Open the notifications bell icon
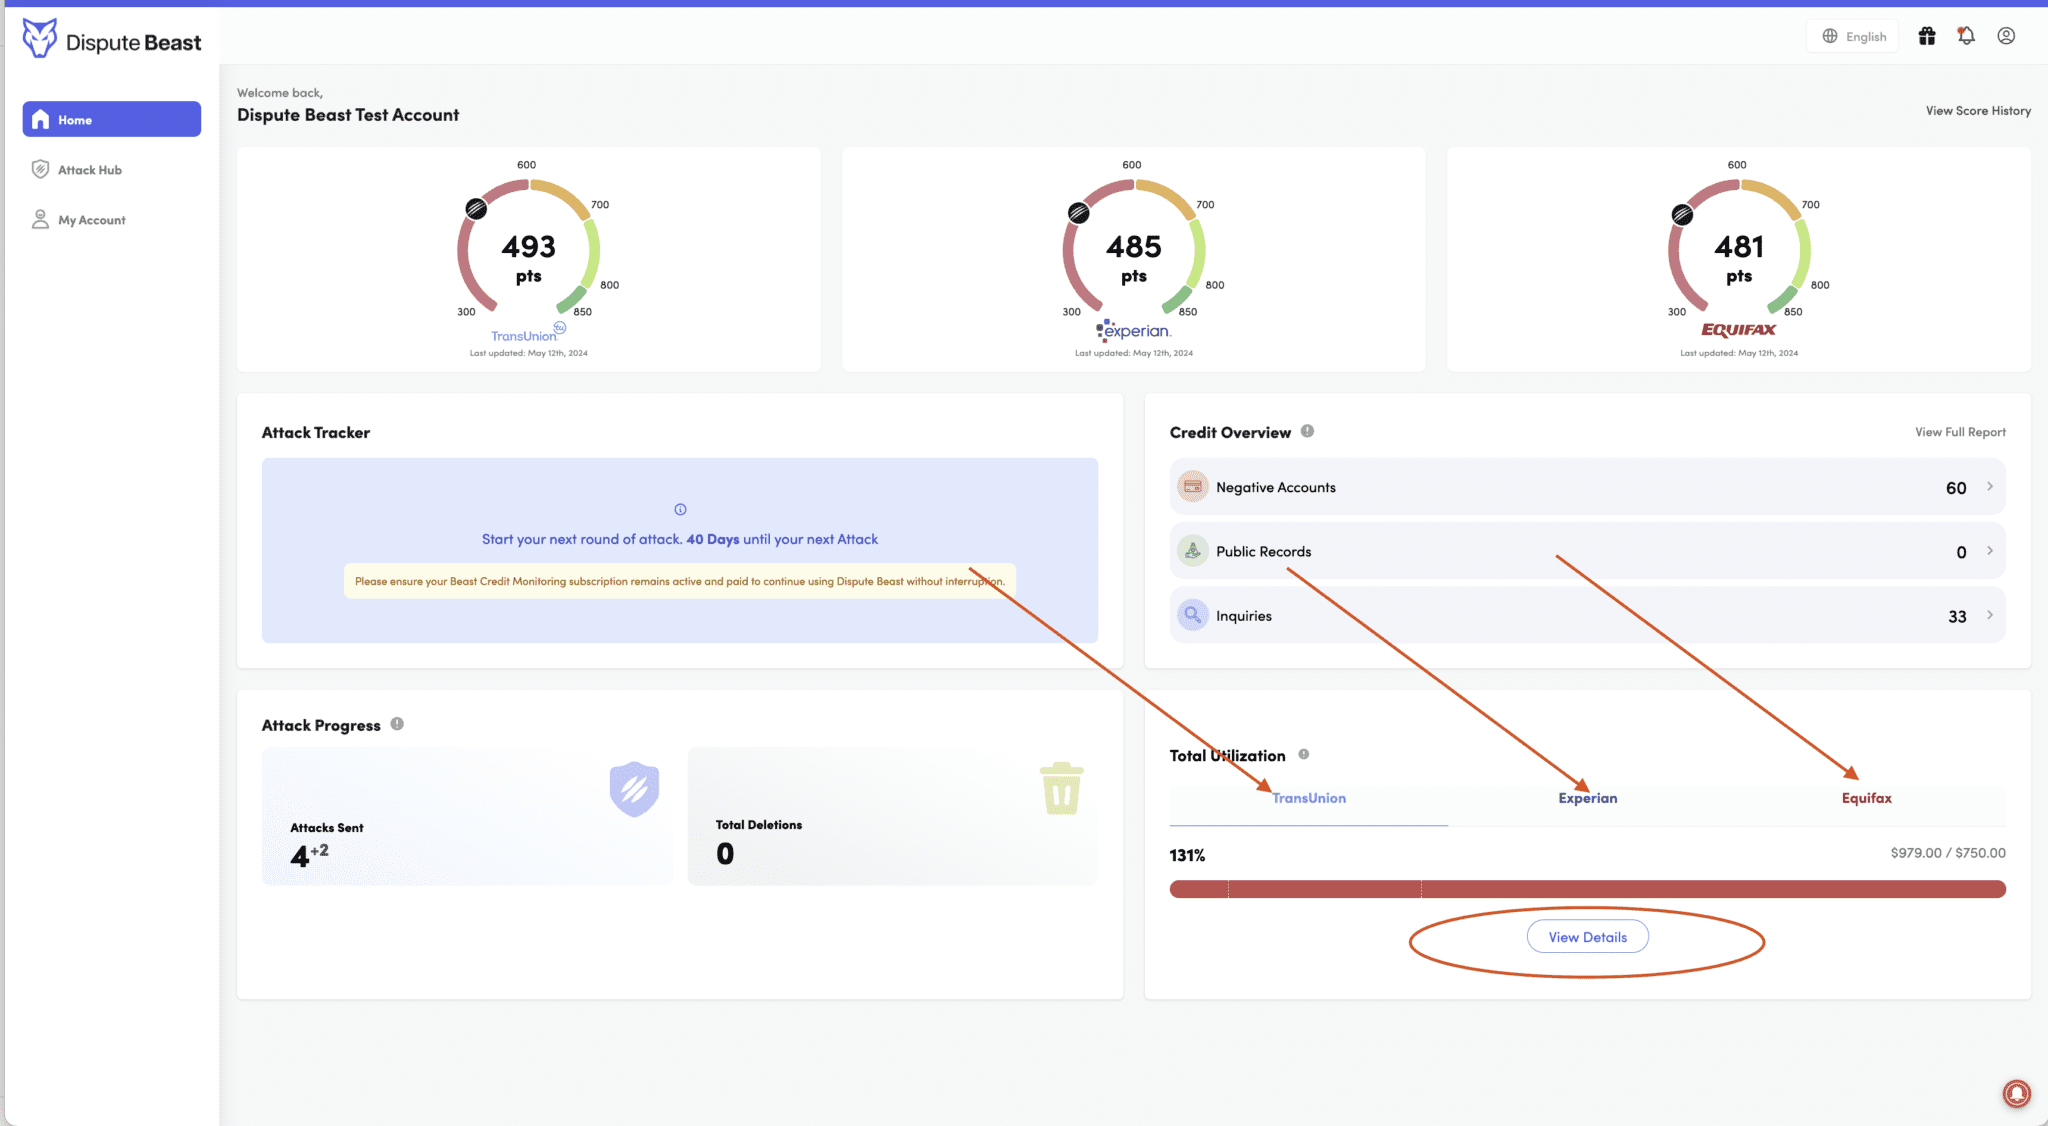 1966,36
